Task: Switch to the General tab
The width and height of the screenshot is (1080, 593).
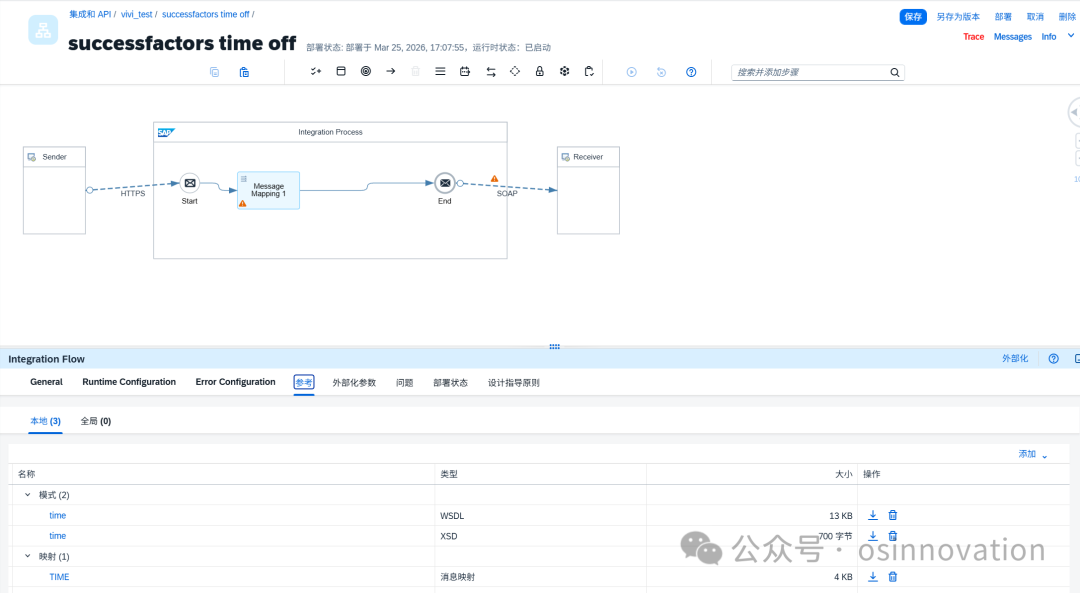Action: click(46, 382)
